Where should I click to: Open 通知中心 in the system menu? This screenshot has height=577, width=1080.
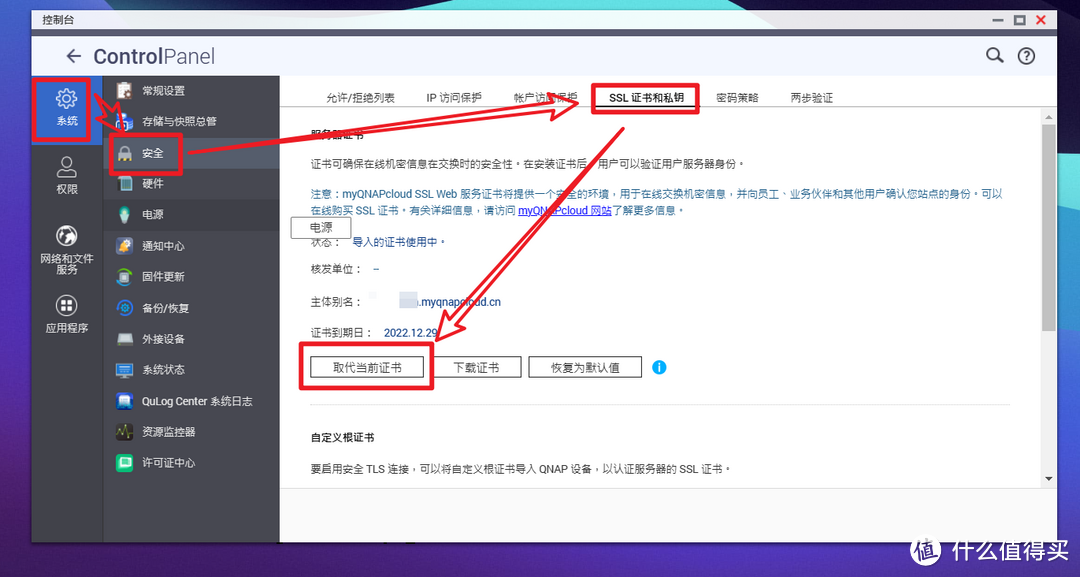tap(163, 246)
